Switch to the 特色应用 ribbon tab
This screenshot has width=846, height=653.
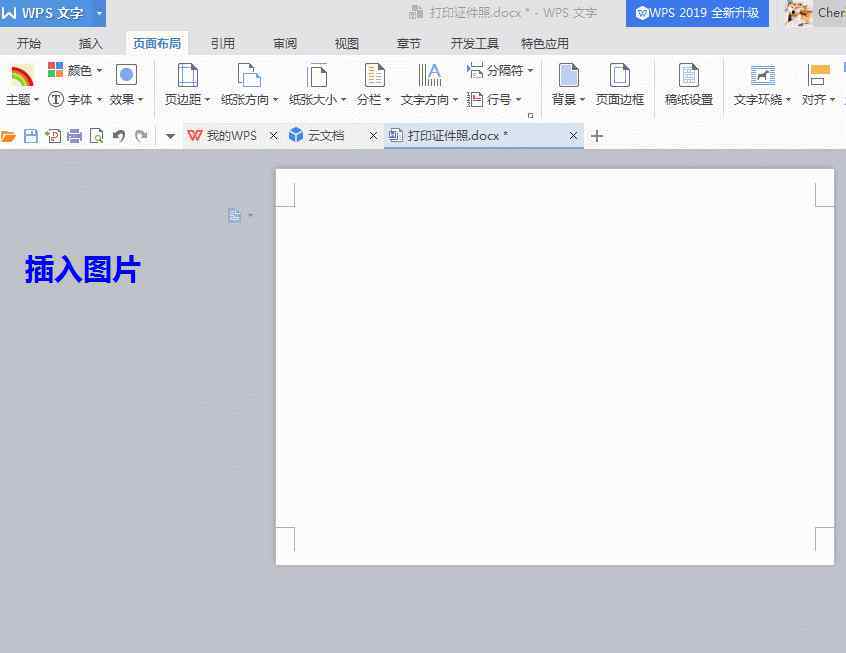point(544,43)
